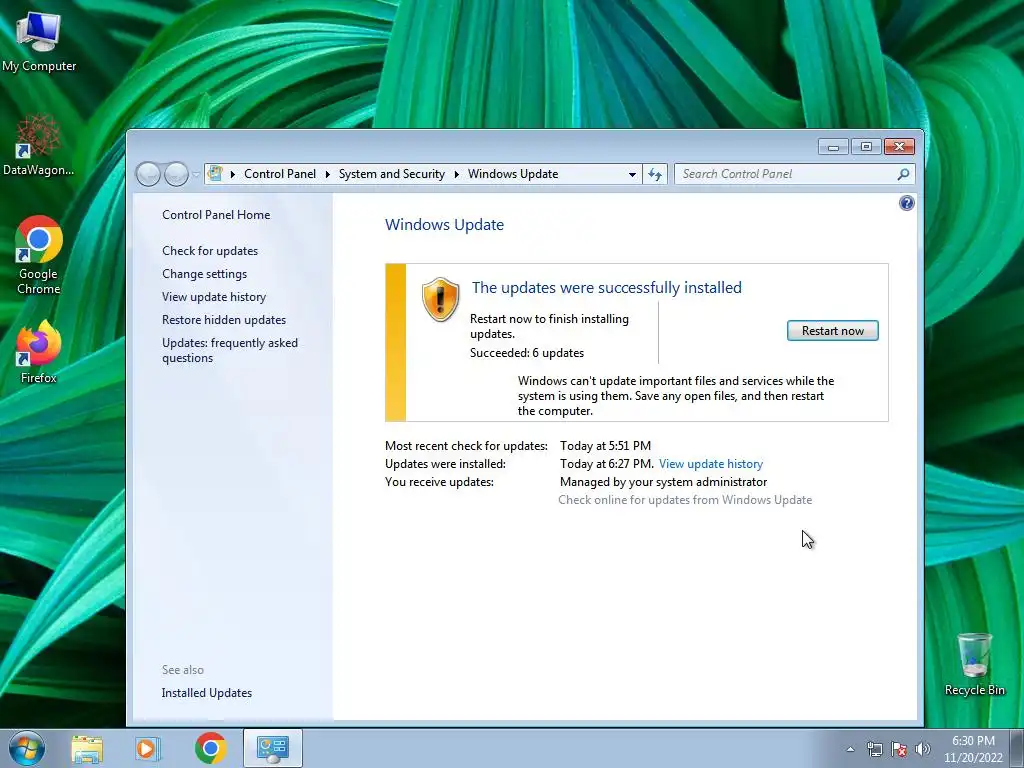This screenshot has width=1024, height=768.
Task: Expand the arrow before Control Panel breadcrumb
Action: click(232, 174)
